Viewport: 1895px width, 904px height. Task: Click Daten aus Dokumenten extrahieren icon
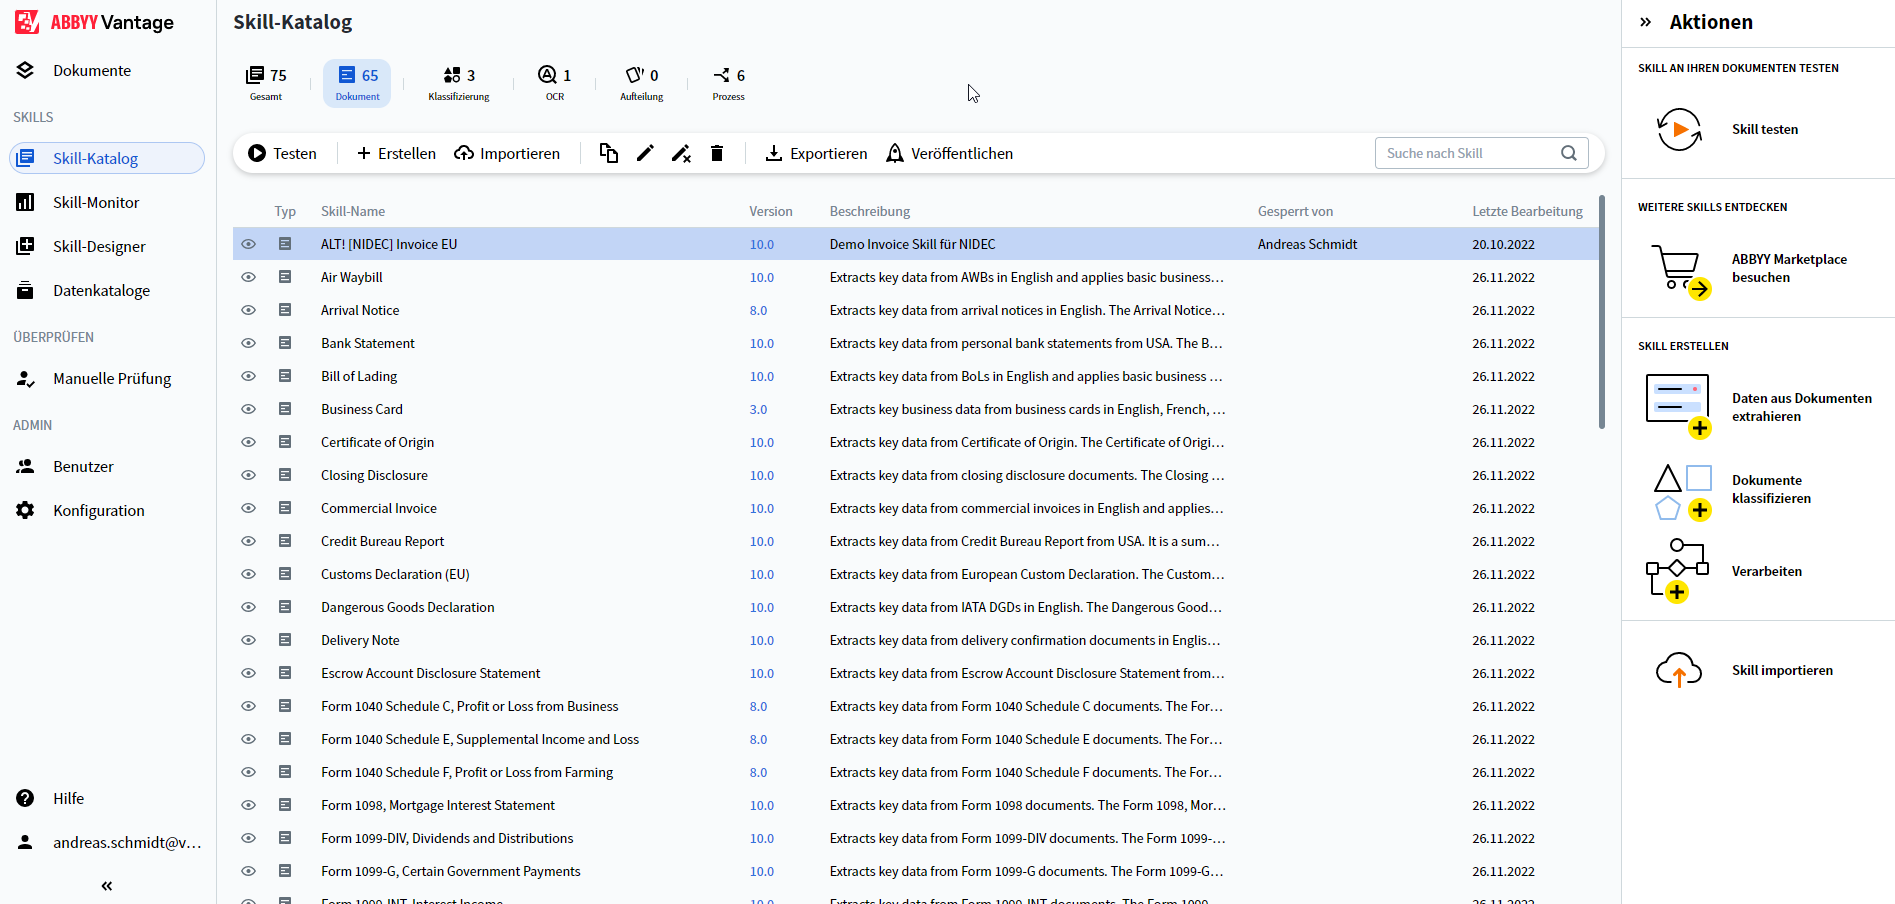point(1679,406)
